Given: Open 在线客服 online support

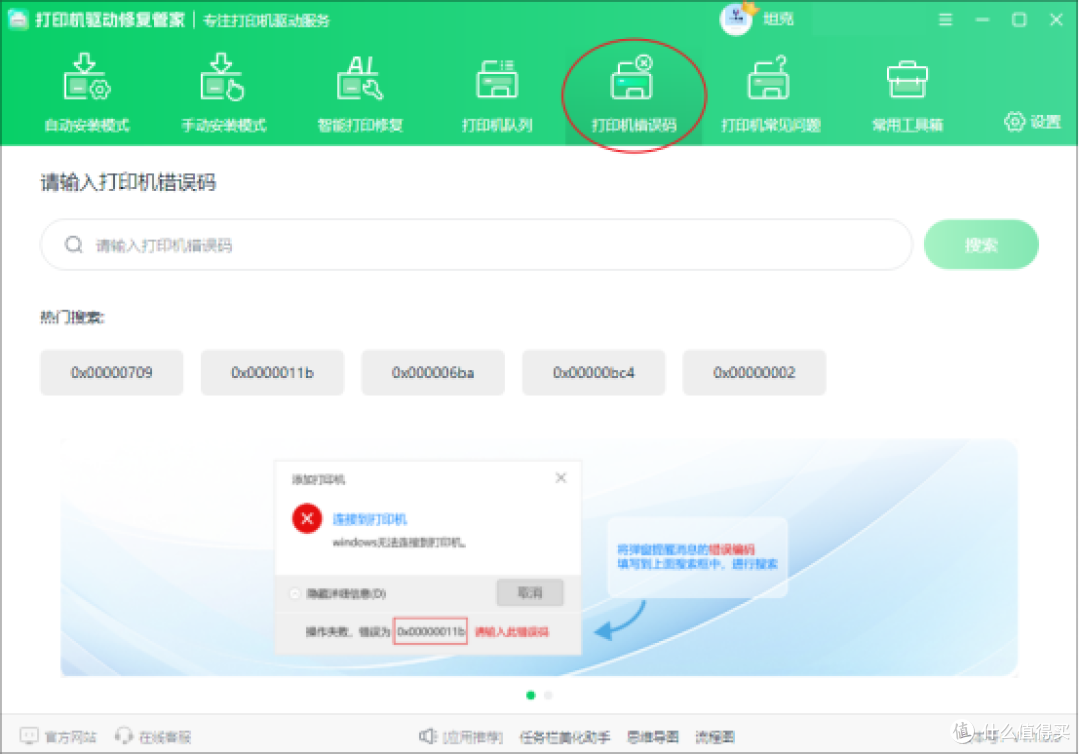Looking at the screenshot, I should coord(153,737).
